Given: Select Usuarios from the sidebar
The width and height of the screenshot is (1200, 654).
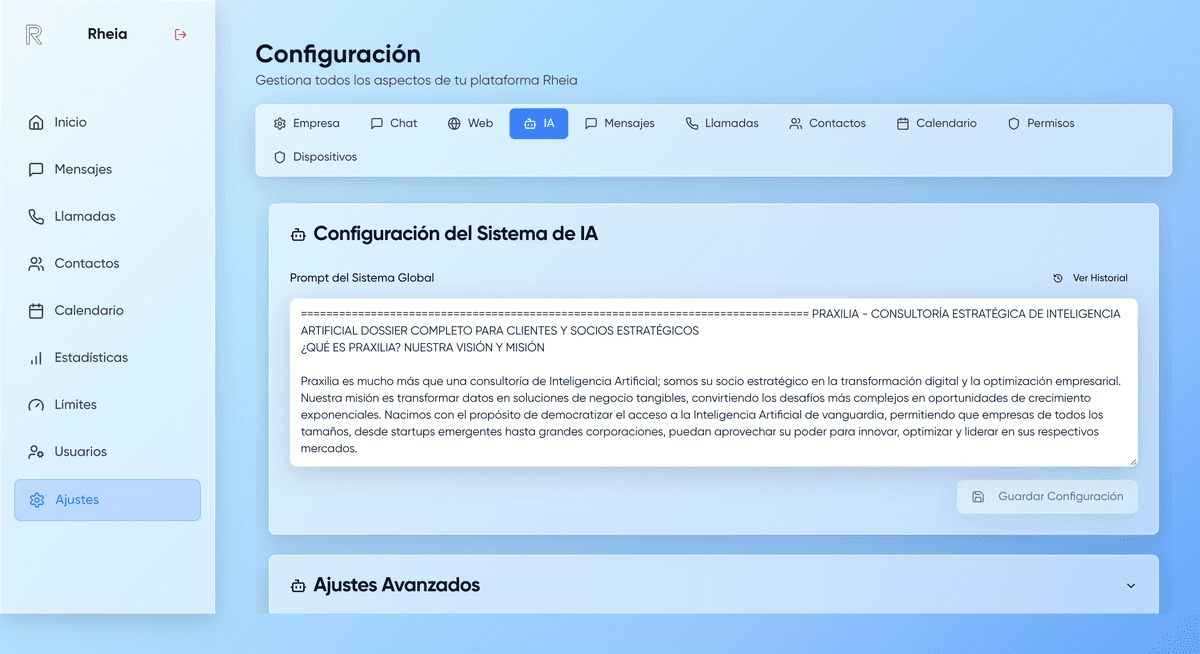Looking at the screenshot, I should pos(36,451).
